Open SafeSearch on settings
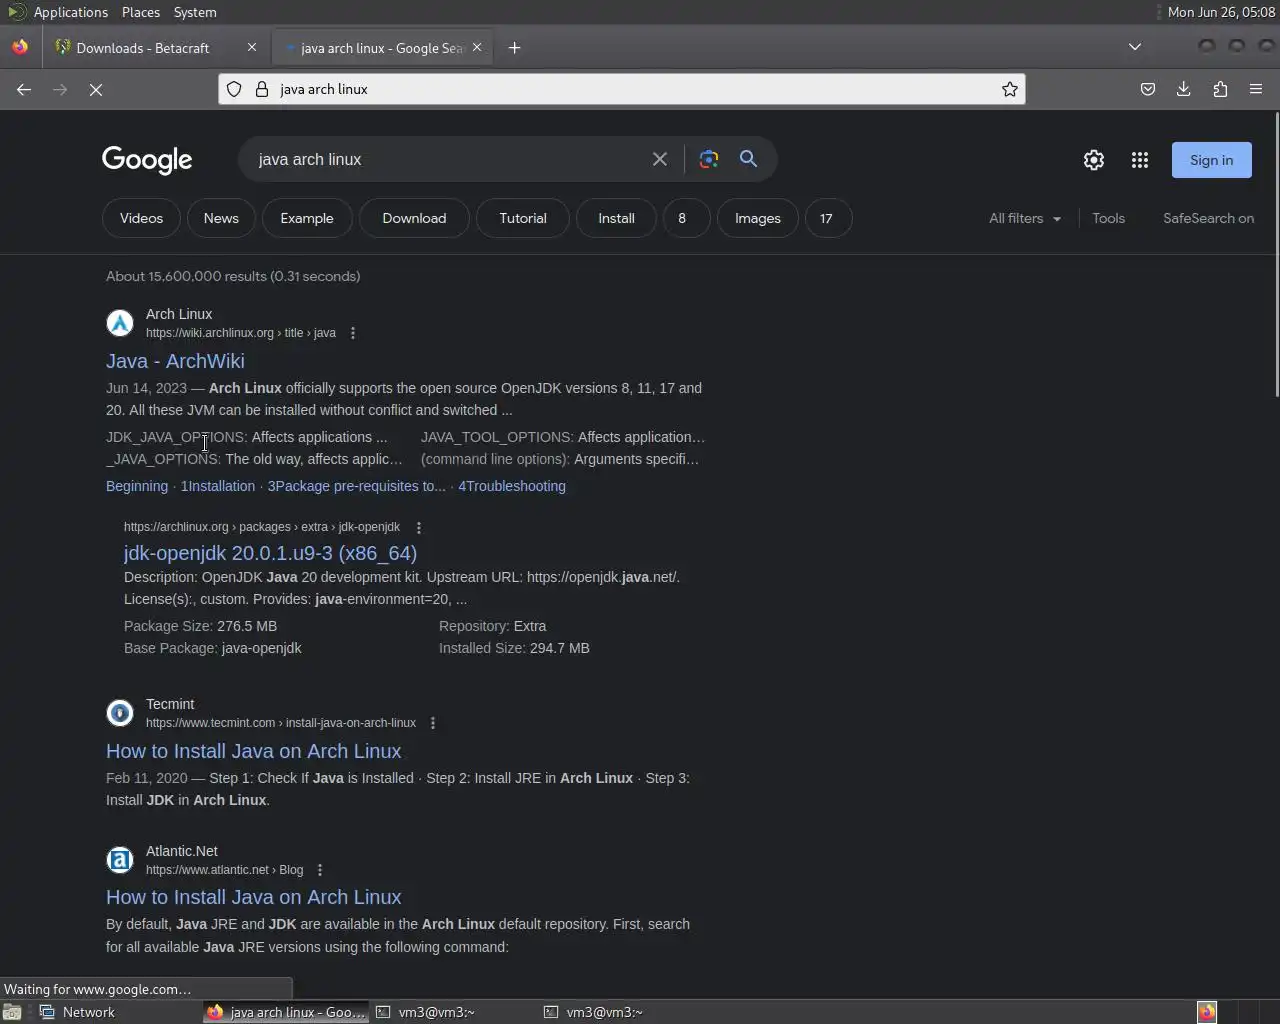 click(1208, 218)
